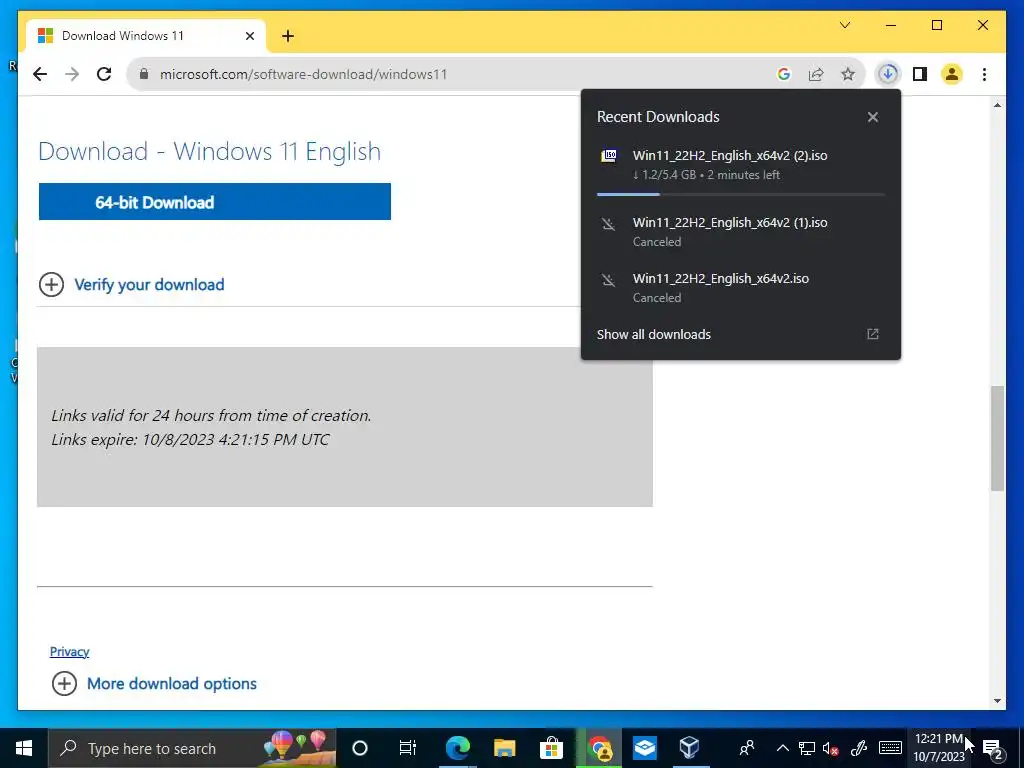This screenshot has height=768, width=1024.
Task: Expand More download options section
Action: tap(154, 684)
